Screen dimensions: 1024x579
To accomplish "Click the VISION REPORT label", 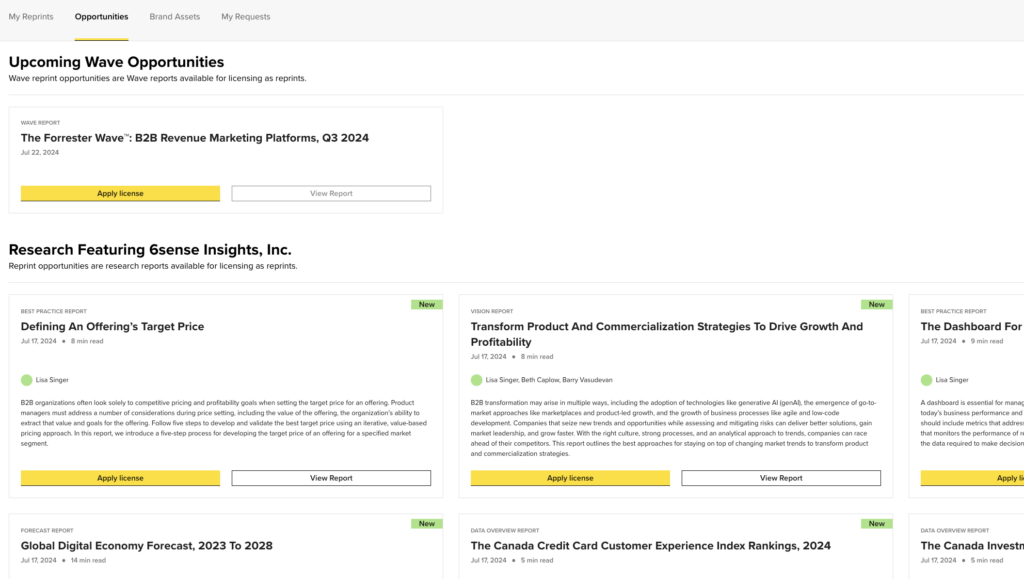I will tap(492, 311).
